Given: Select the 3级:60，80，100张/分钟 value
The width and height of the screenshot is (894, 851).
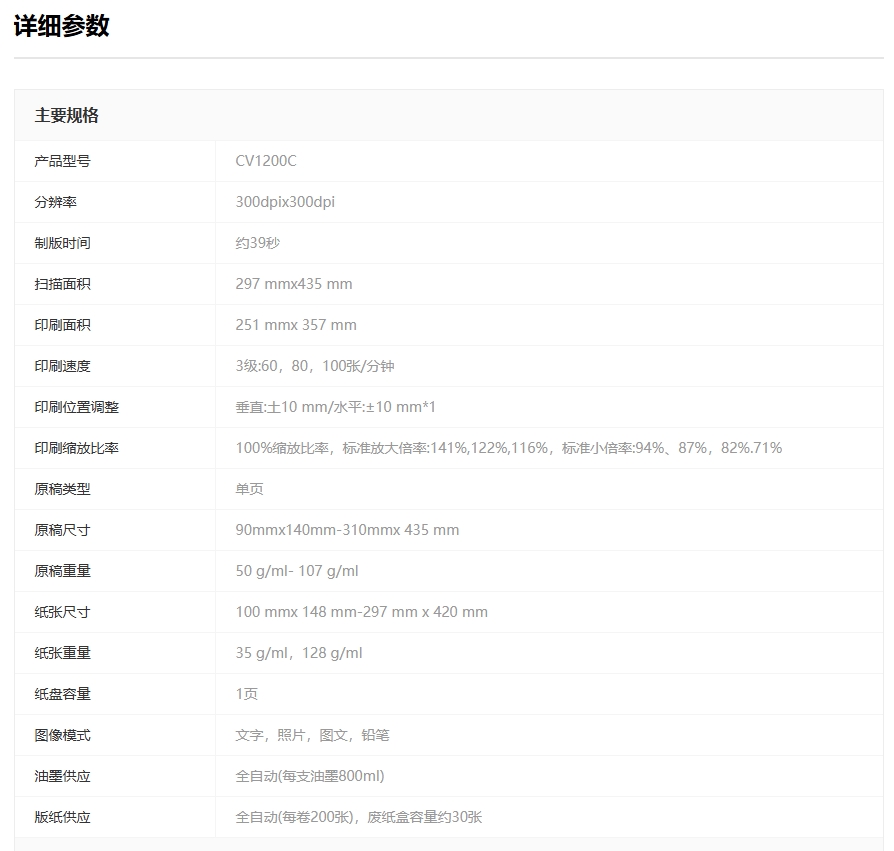Looking at the screenshot, I should pyautogui.click(x=315, y=367).
